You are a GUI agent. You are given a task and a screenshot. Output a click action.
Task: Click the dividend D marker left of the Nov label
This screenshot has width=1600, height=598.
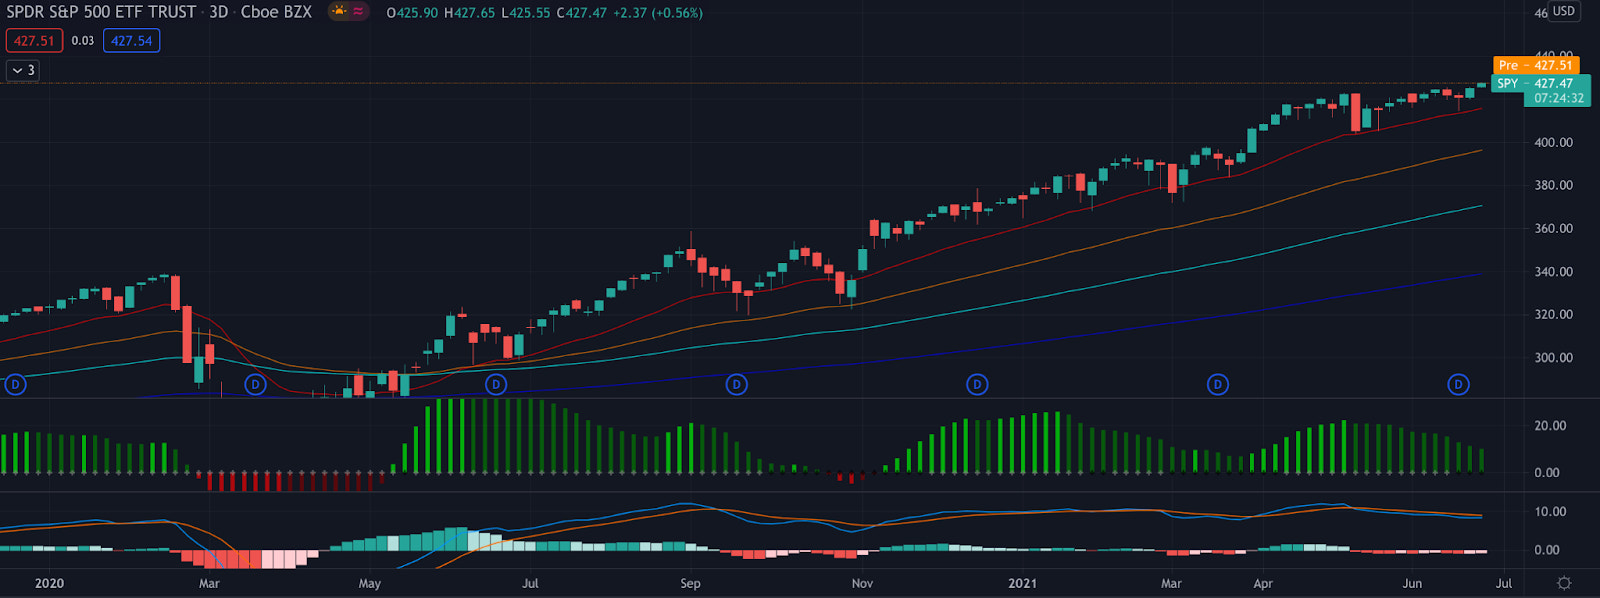click(x=737, y=384)
